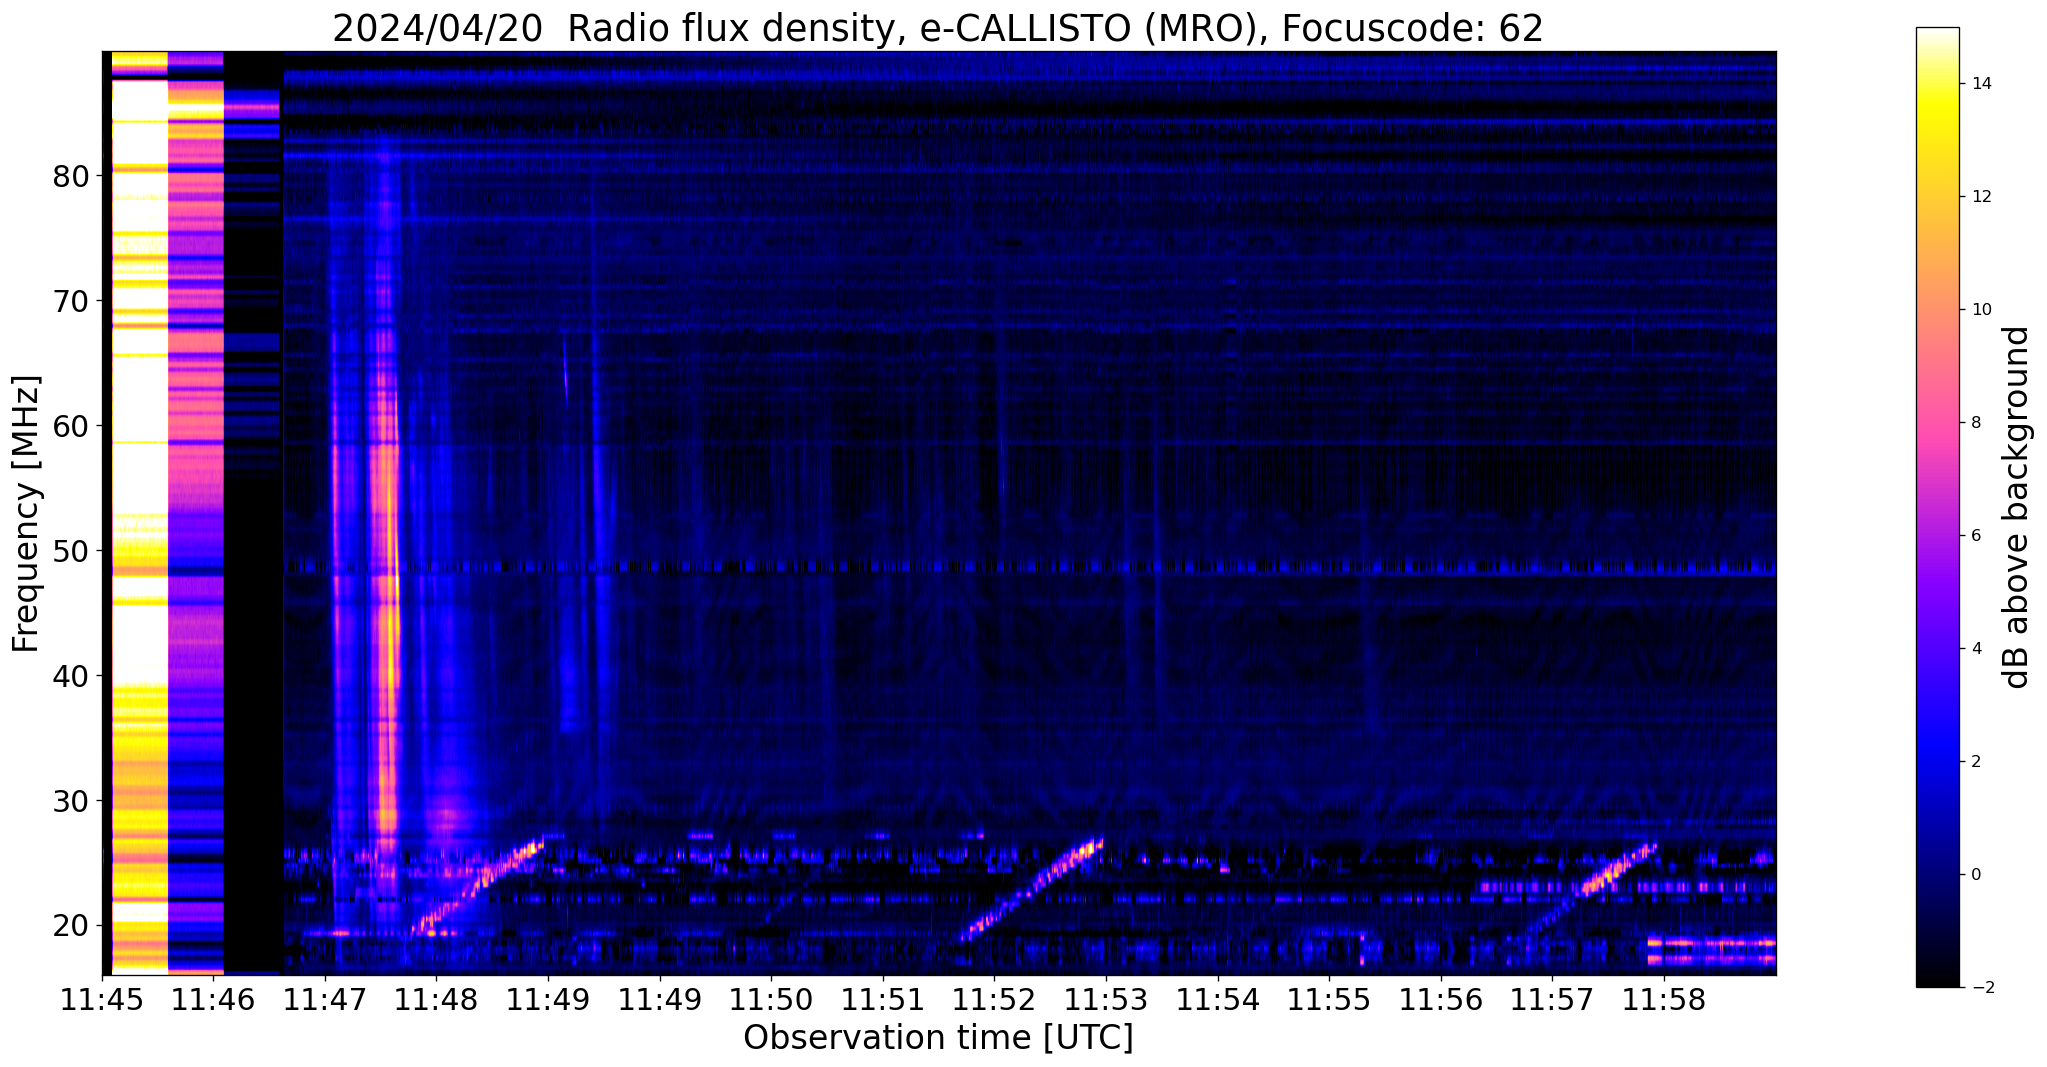
Task: Pick the 12 dB colorbar tick label
Action: click(1983, 197)
